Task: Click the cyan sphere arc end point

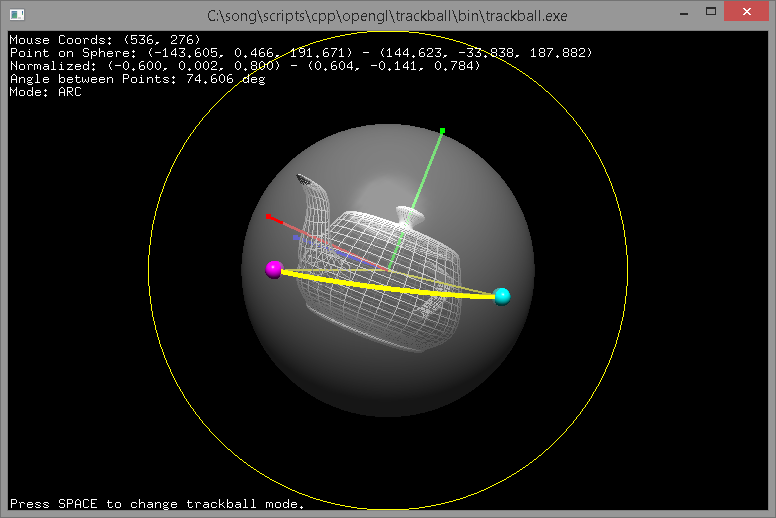Action: 502,296
